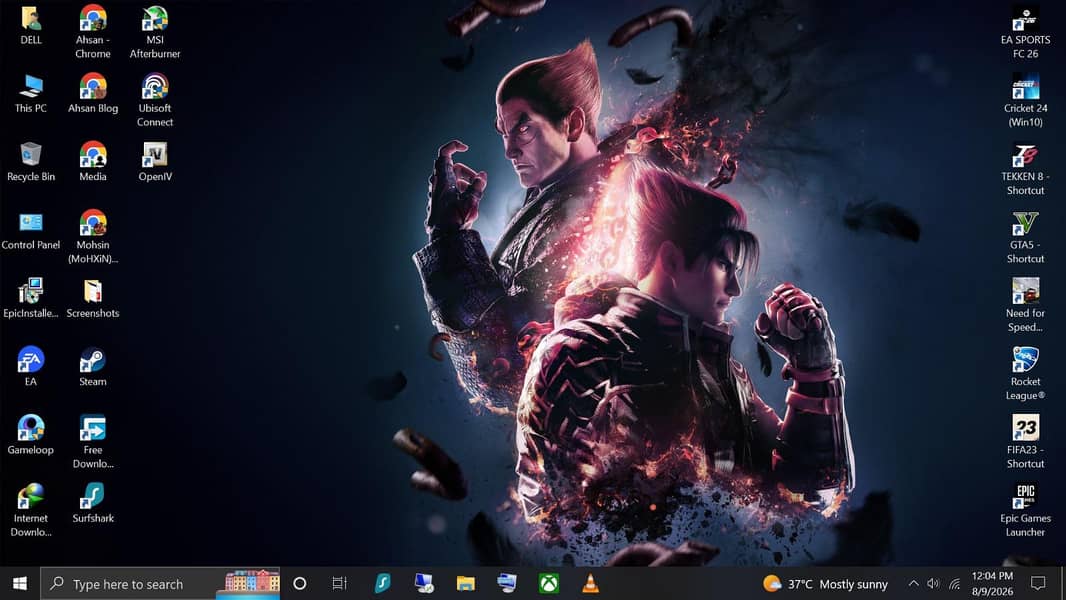Show hidden system tray icons
Screen dimensions: 1066x600
pyautogui.click(x=914, y=584)
